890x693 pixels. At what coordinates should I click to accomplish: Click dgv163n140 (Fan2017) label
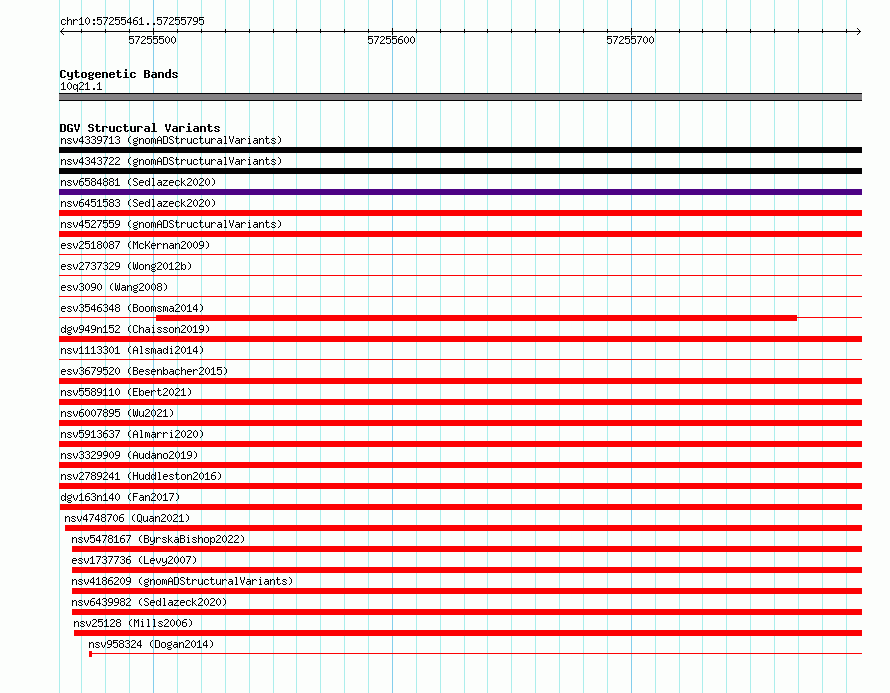click(x=120, y=497)
